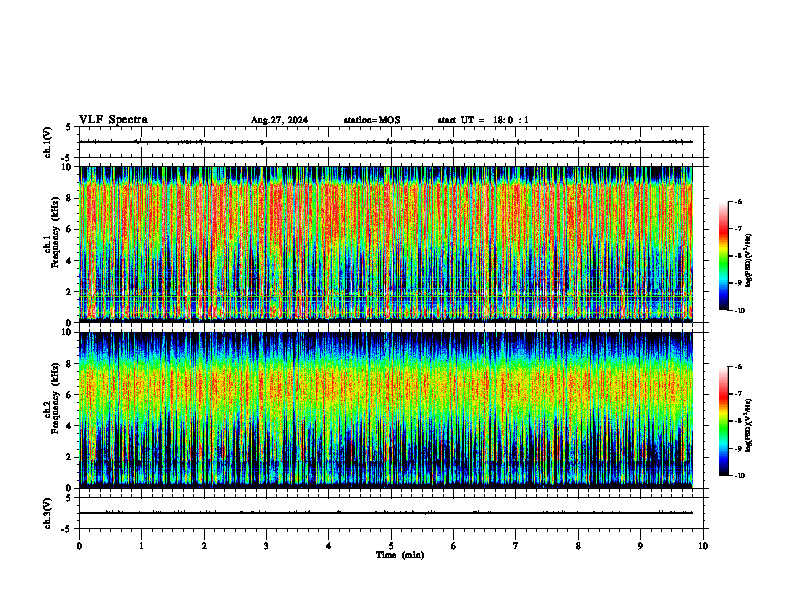Screen dimensions: 792x612
Task: Click the "ch.3(V)" axis label at bottom
Action: [x=48, y=514]
